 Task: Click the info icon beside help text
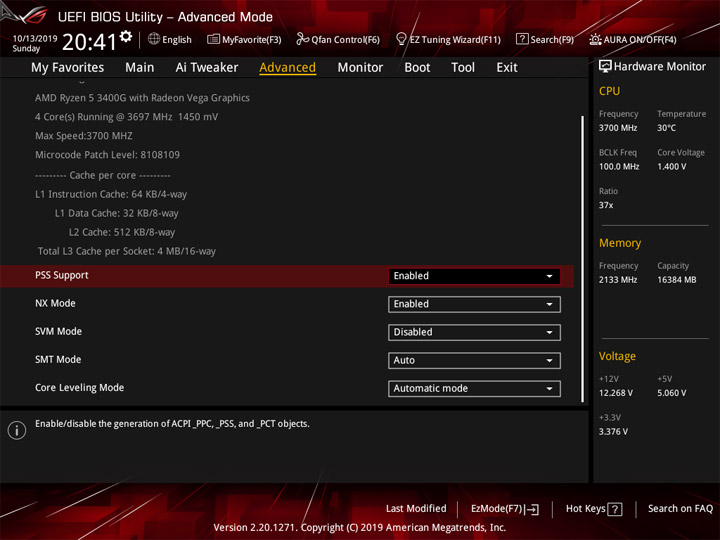(x=17, y=430)
